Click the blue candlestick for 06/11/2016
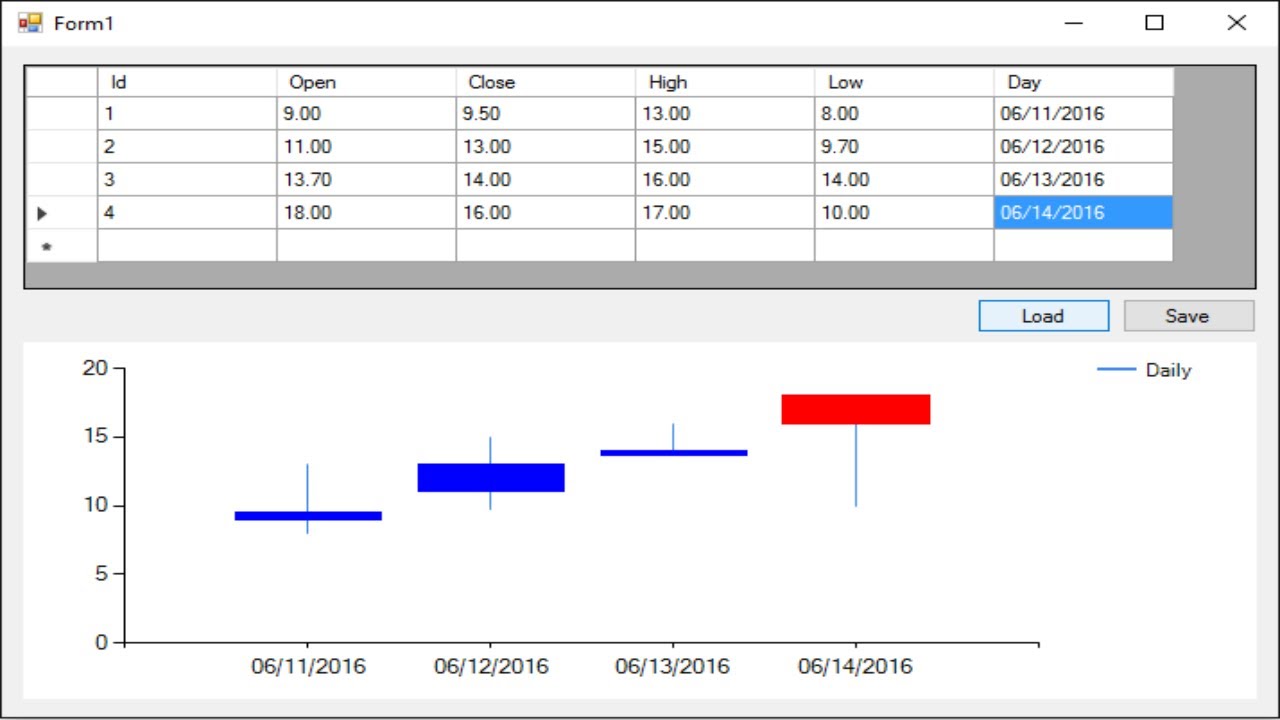This screenshot has height=720, width=1280. tap(308, 516)
